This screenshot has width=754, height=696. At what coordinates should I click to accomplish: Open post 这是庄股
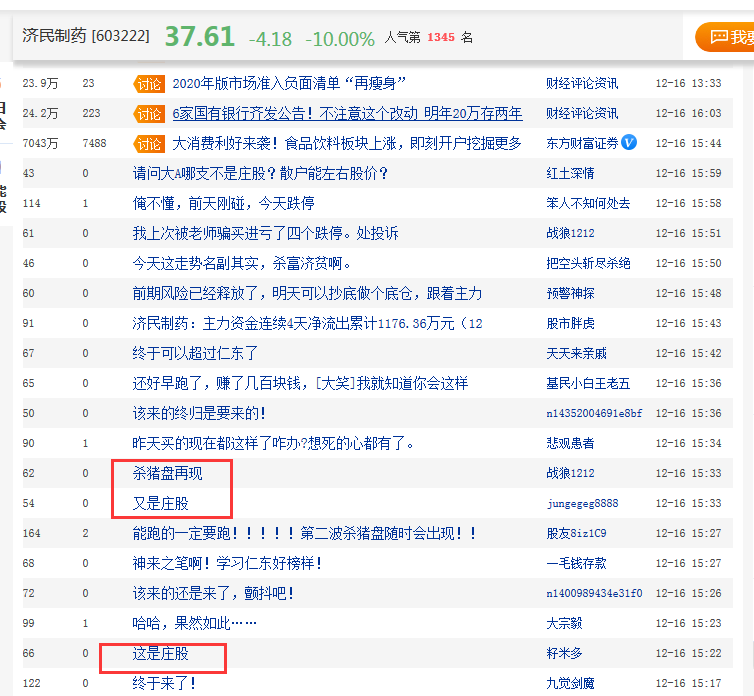point(161,654)
